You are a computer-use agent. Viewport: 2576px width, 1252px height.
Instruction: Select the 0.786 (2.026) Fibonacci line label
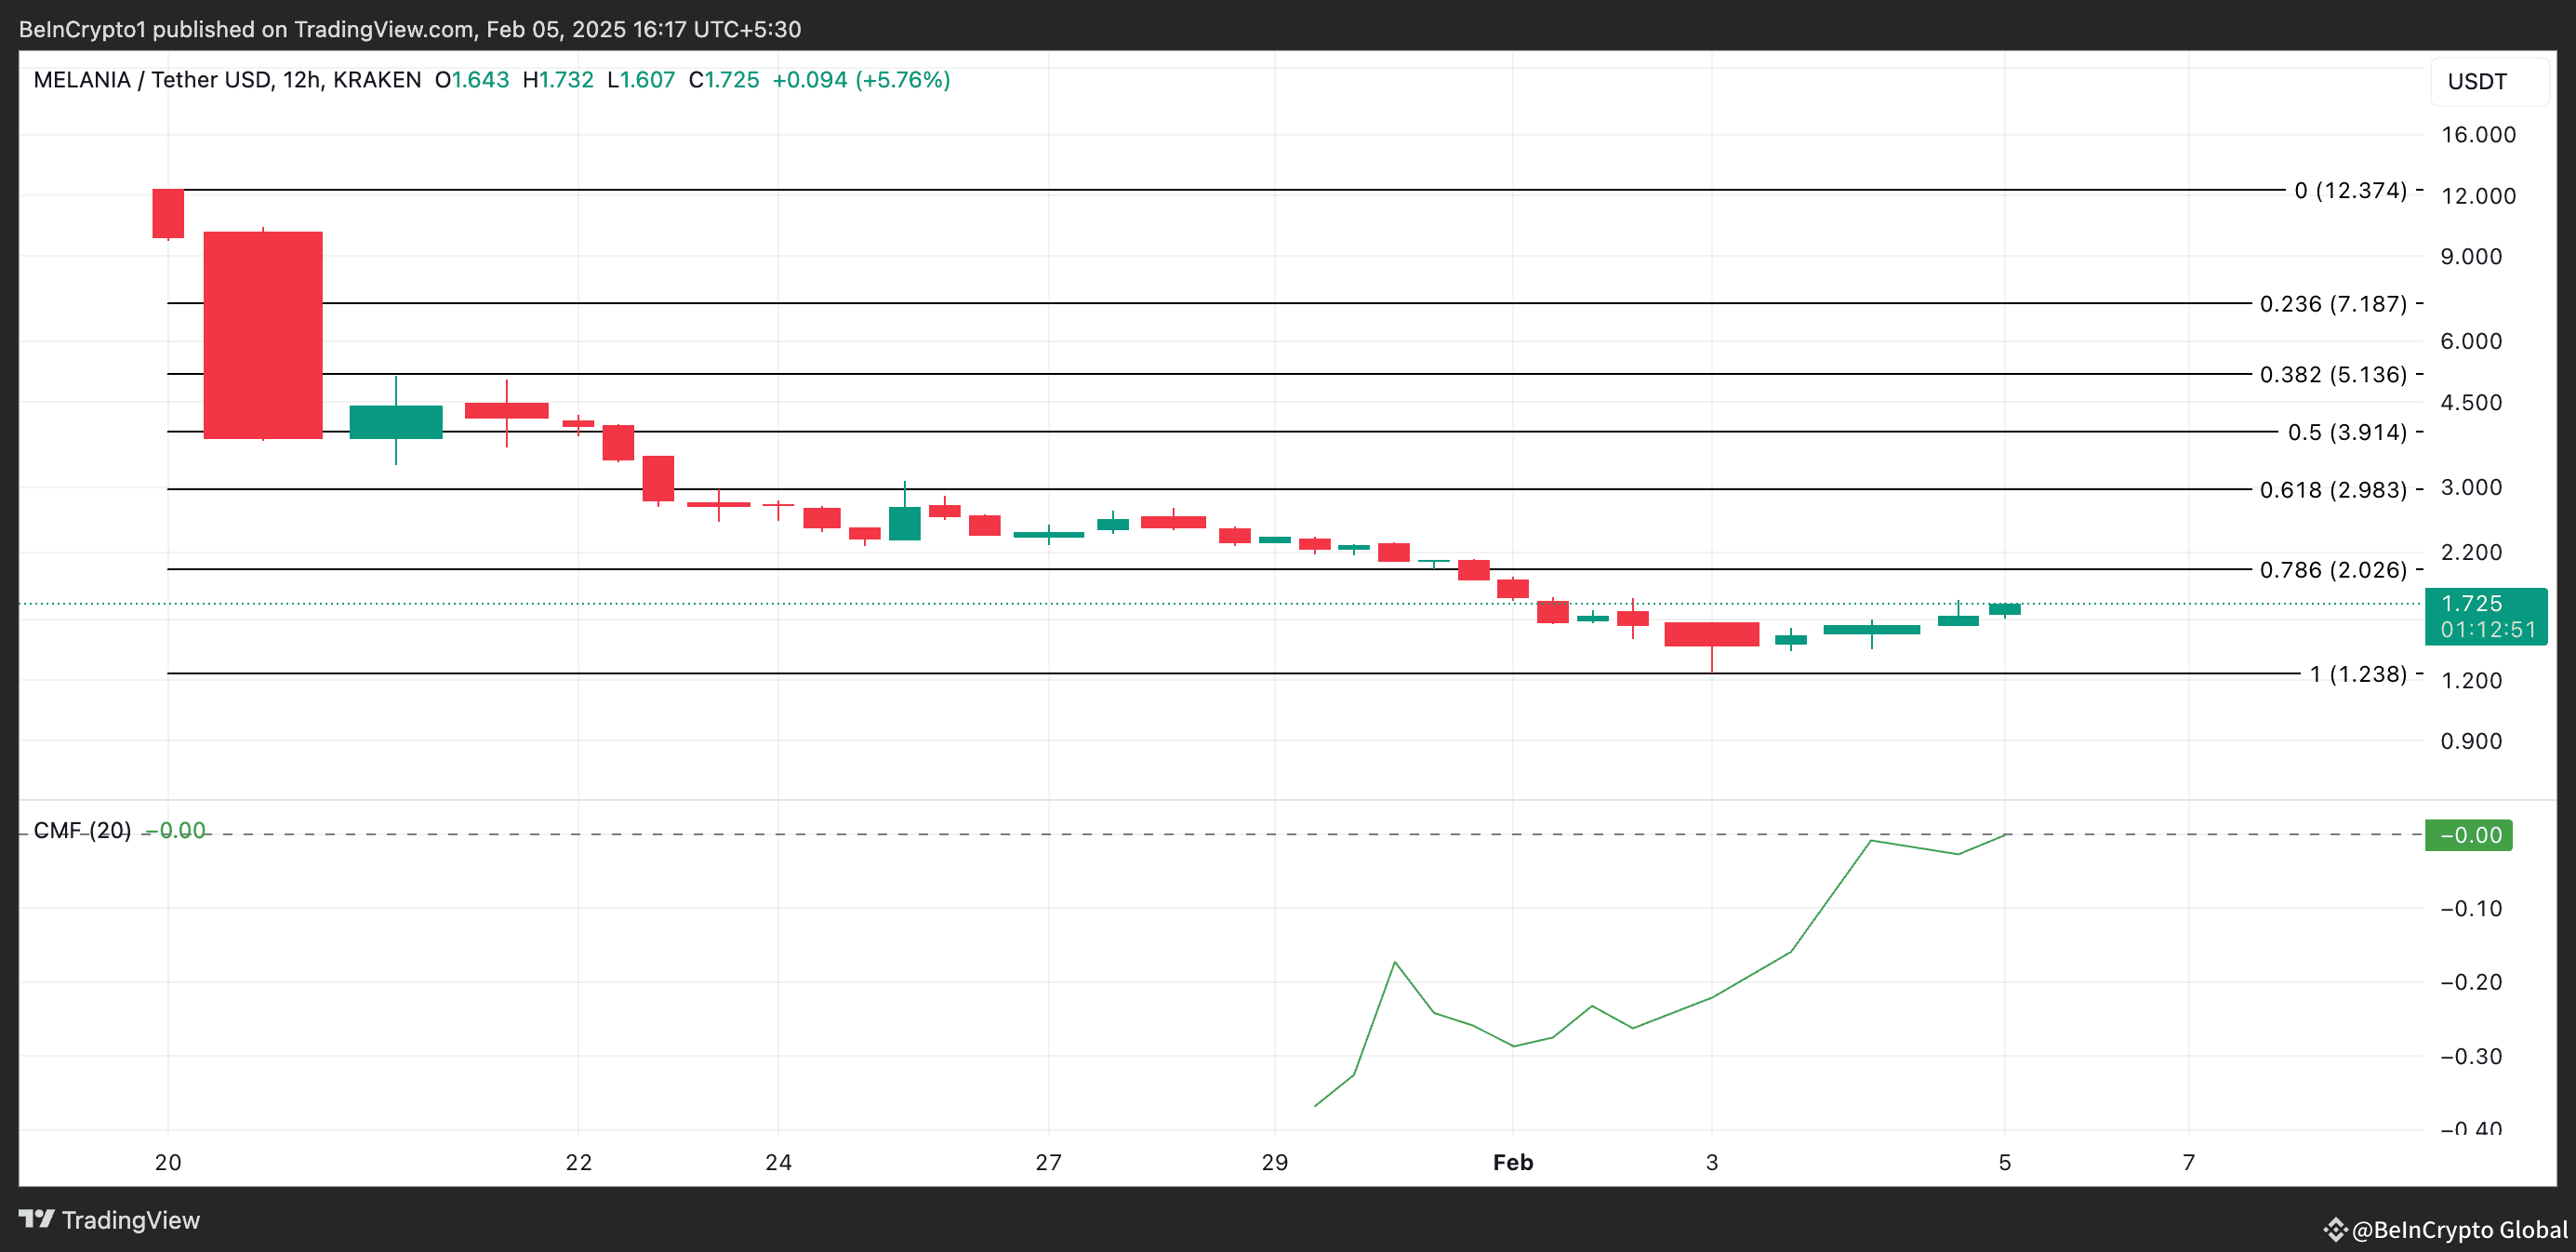[2332, 570]
